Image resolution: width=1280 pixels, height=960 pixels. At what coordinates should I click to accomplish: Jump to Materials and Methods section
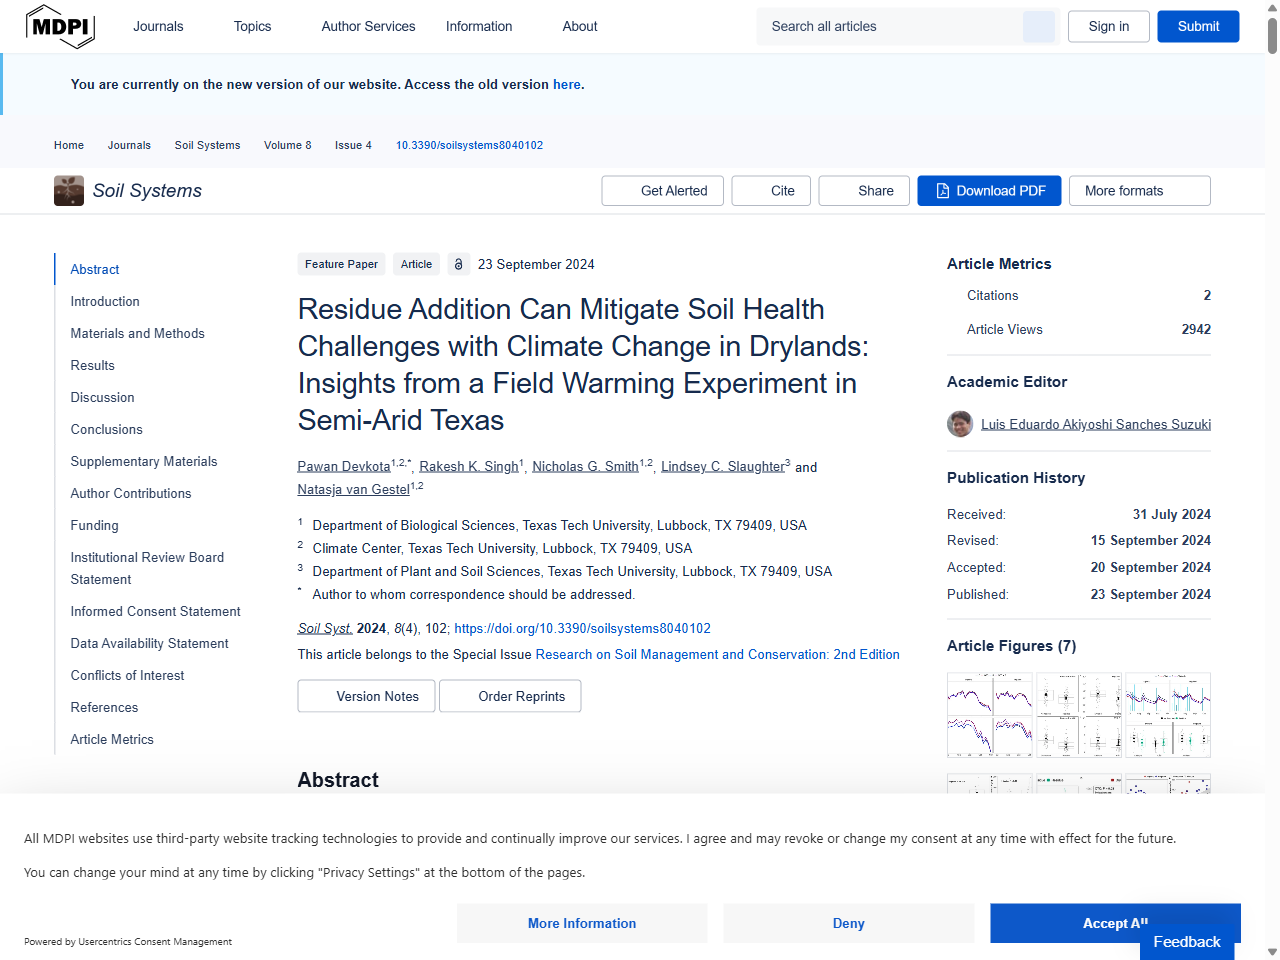click(x=137, y=333)
